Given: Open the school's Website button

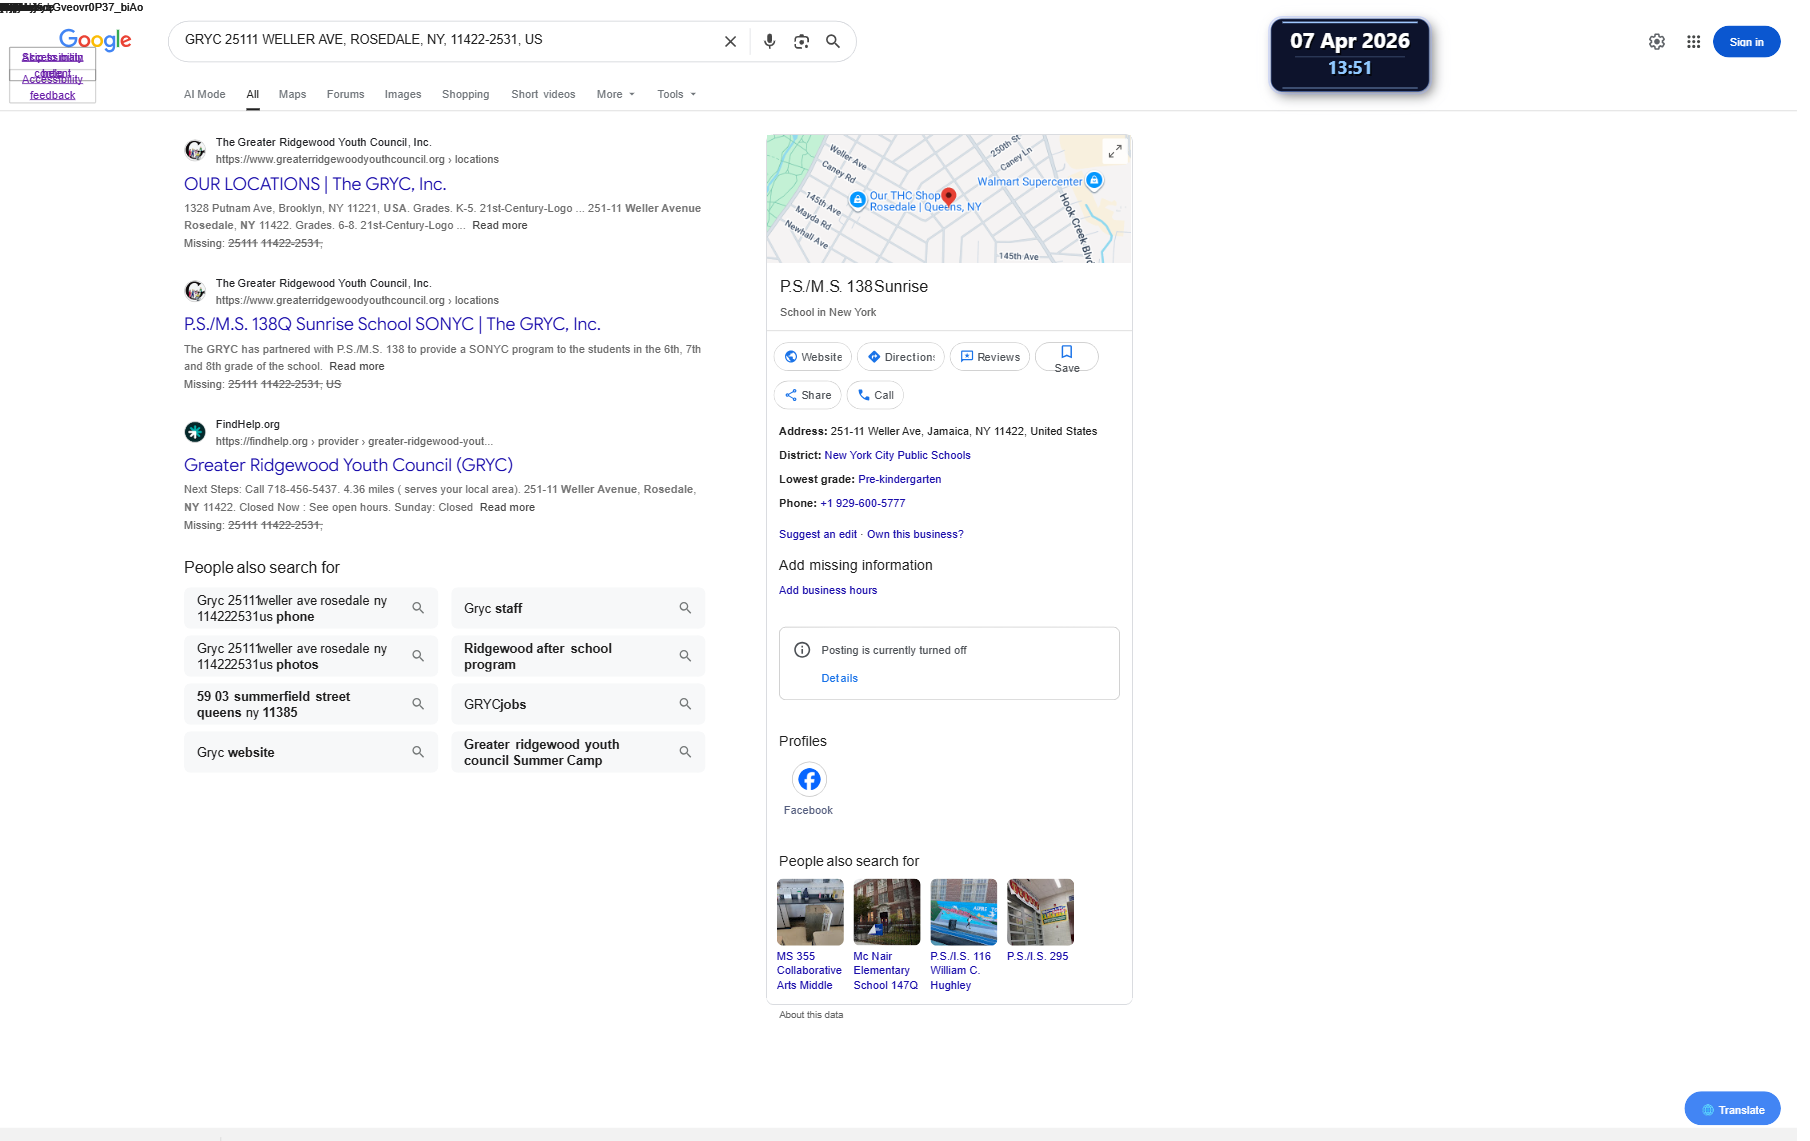Looking at the screenshot, I should (x=813, y=357).
